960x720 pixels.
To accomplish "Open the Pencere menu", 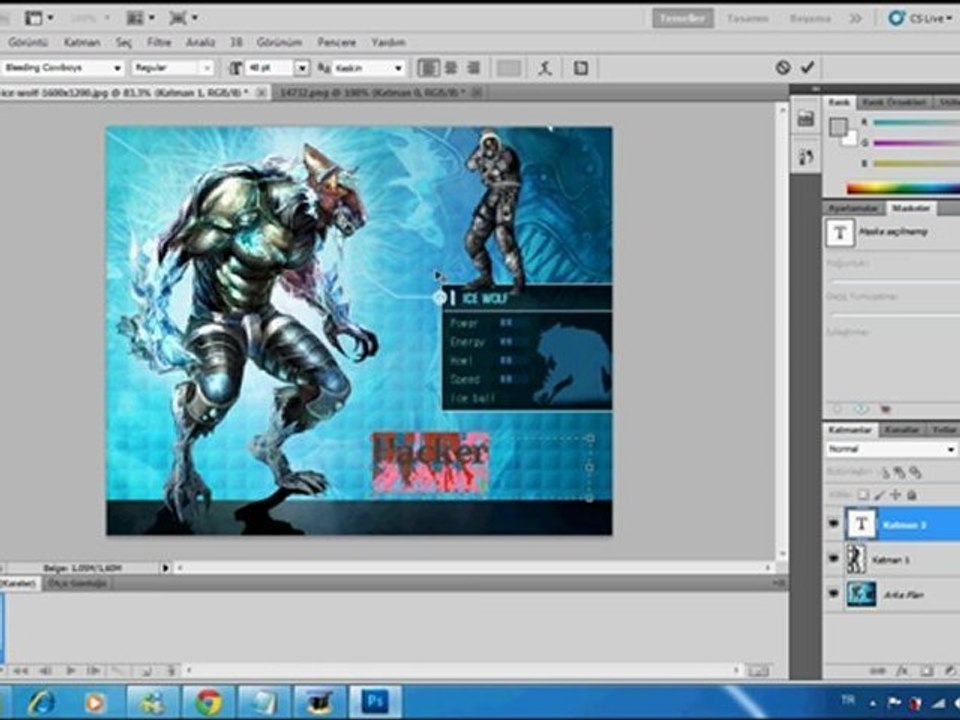I will [x=337, y=42].
